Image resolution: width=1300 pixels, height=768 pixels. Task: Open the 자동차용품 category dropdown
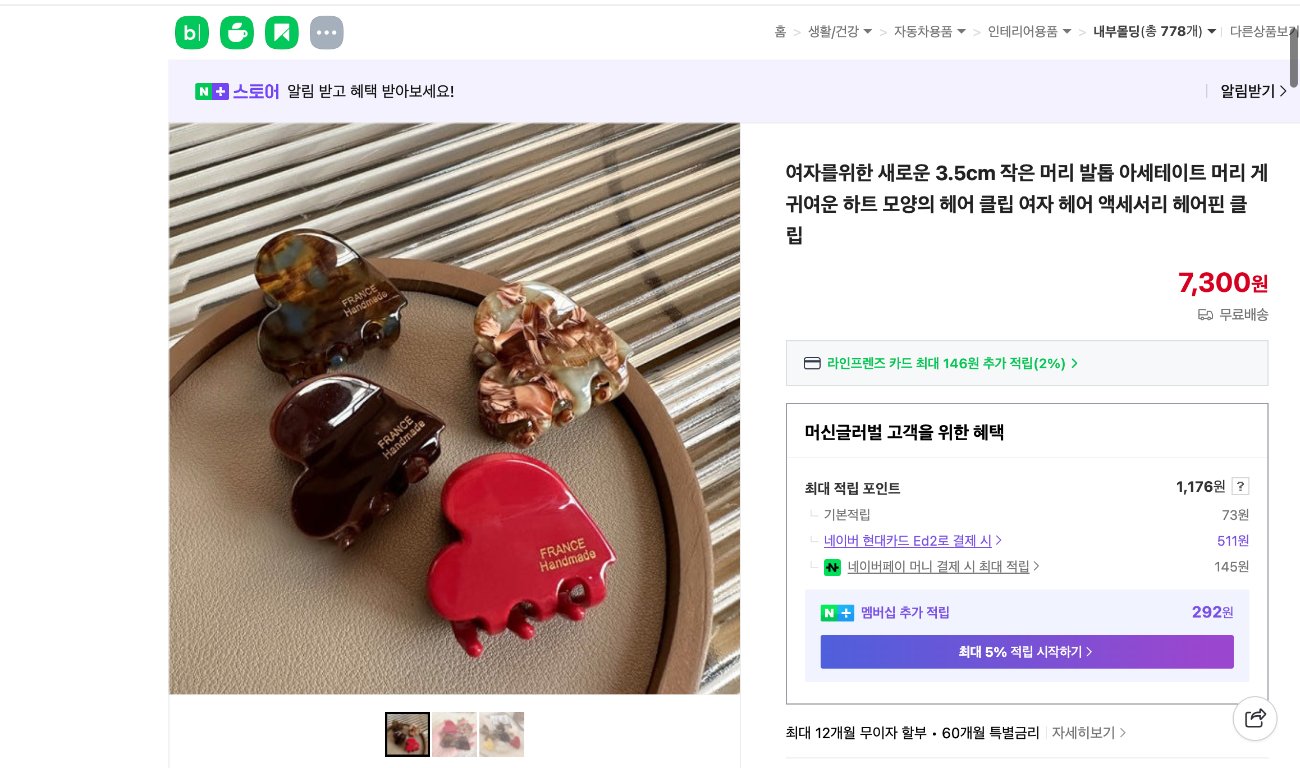click(928, 31)
